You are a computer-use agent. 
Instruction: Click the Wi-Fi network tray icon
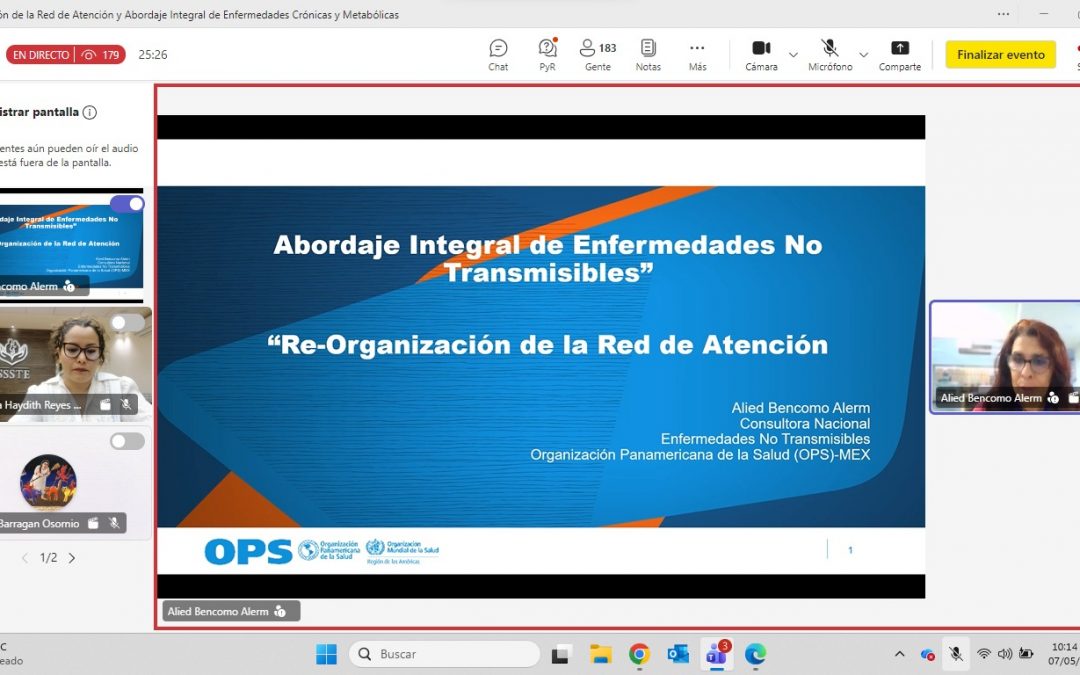click(984, 654)
